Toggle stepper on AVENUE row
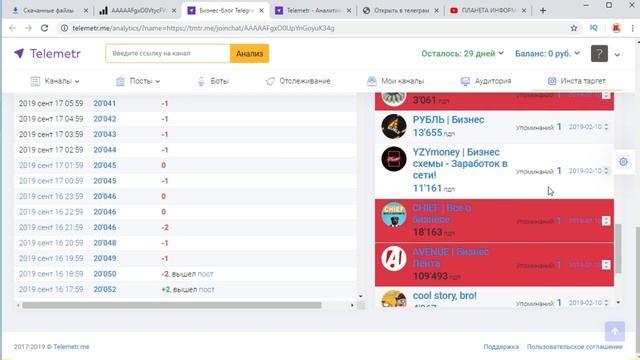Screen dimensions: 640x360 (606, 265)
